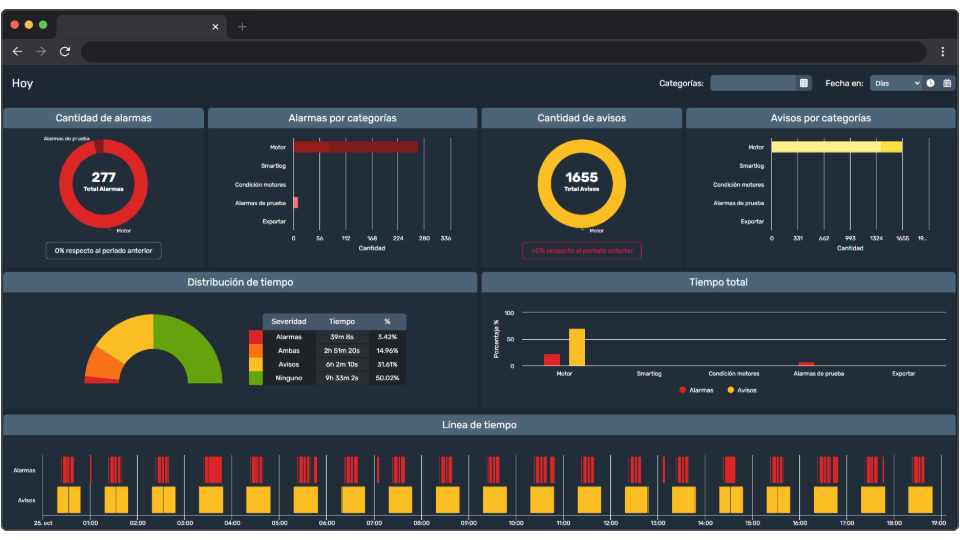This screenshot has height=540, width=960.
Task: Click the Severidad column header
Action: [x=289, y=322]
